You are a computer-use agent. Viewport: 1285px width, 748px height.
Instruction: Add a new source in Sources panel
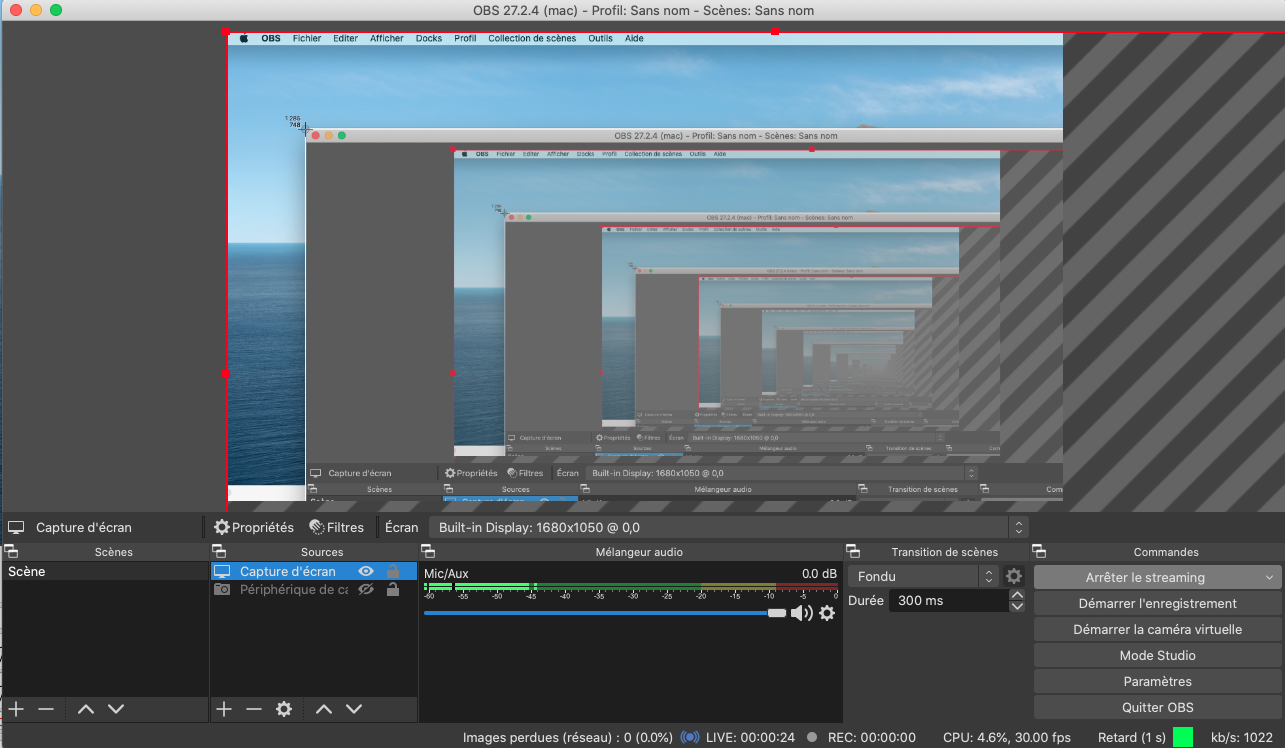[x=224, y=709]
